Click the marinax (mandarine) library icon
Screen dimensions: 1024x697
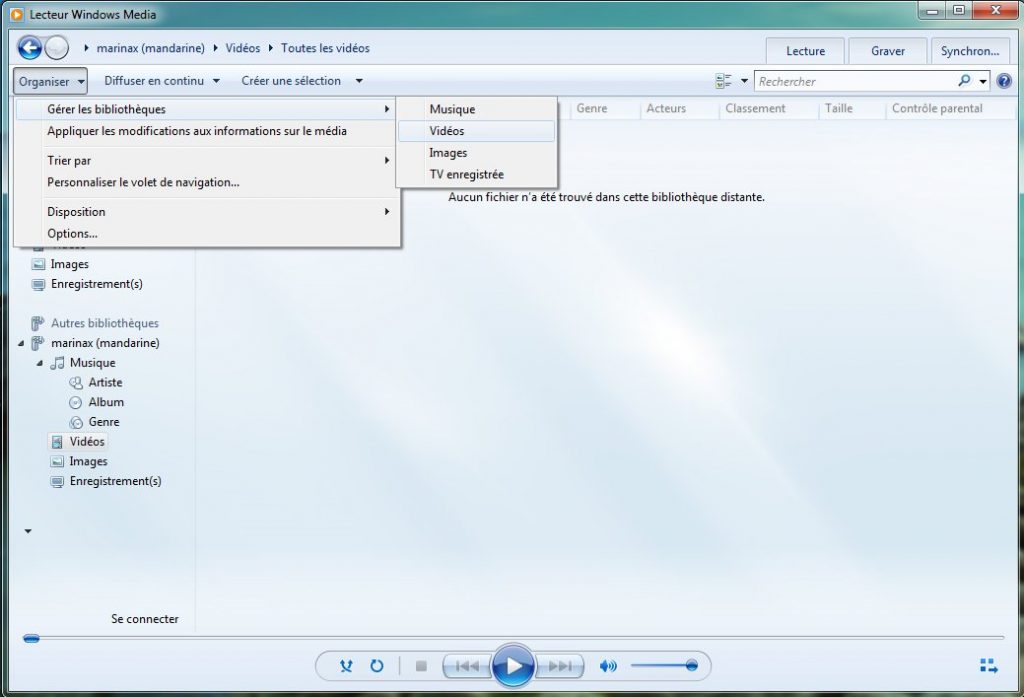[x=38, y=343]
